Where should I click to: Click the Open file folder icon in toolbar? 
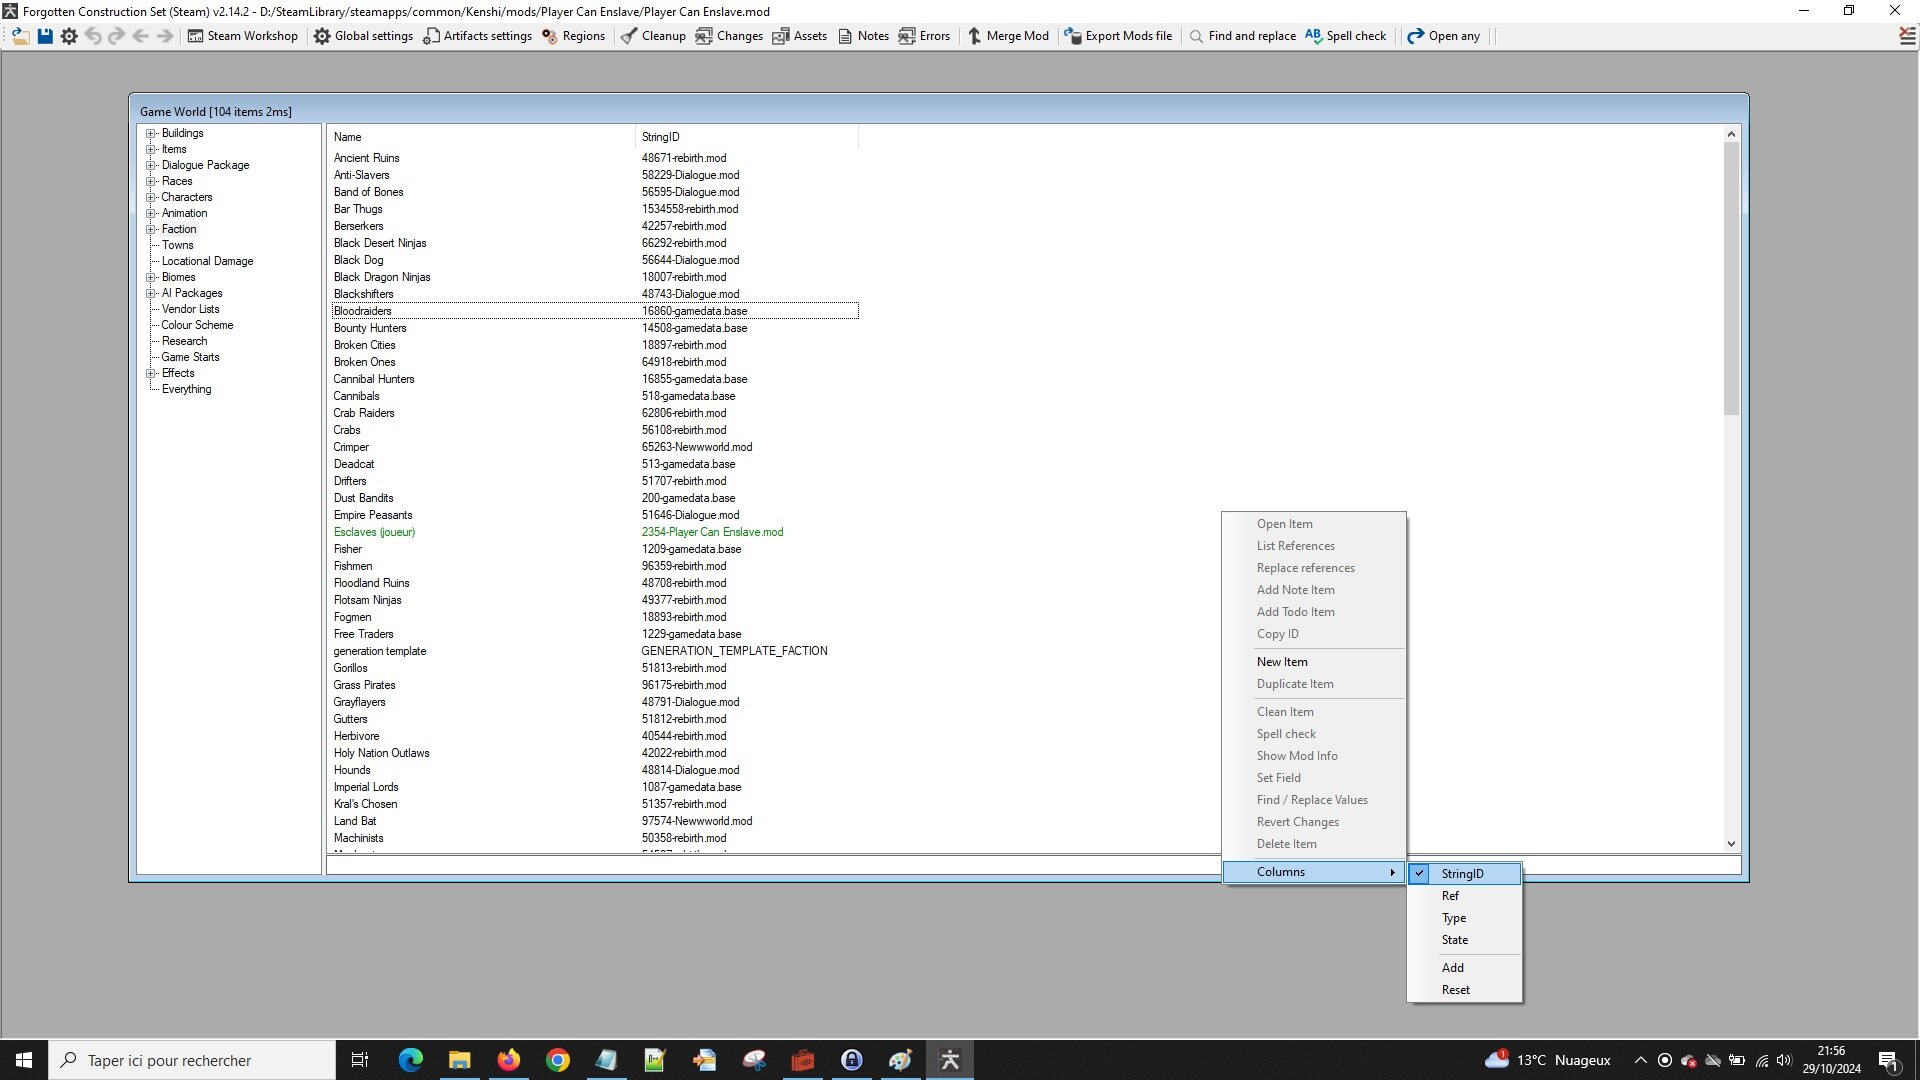click(x=20, y=36)
